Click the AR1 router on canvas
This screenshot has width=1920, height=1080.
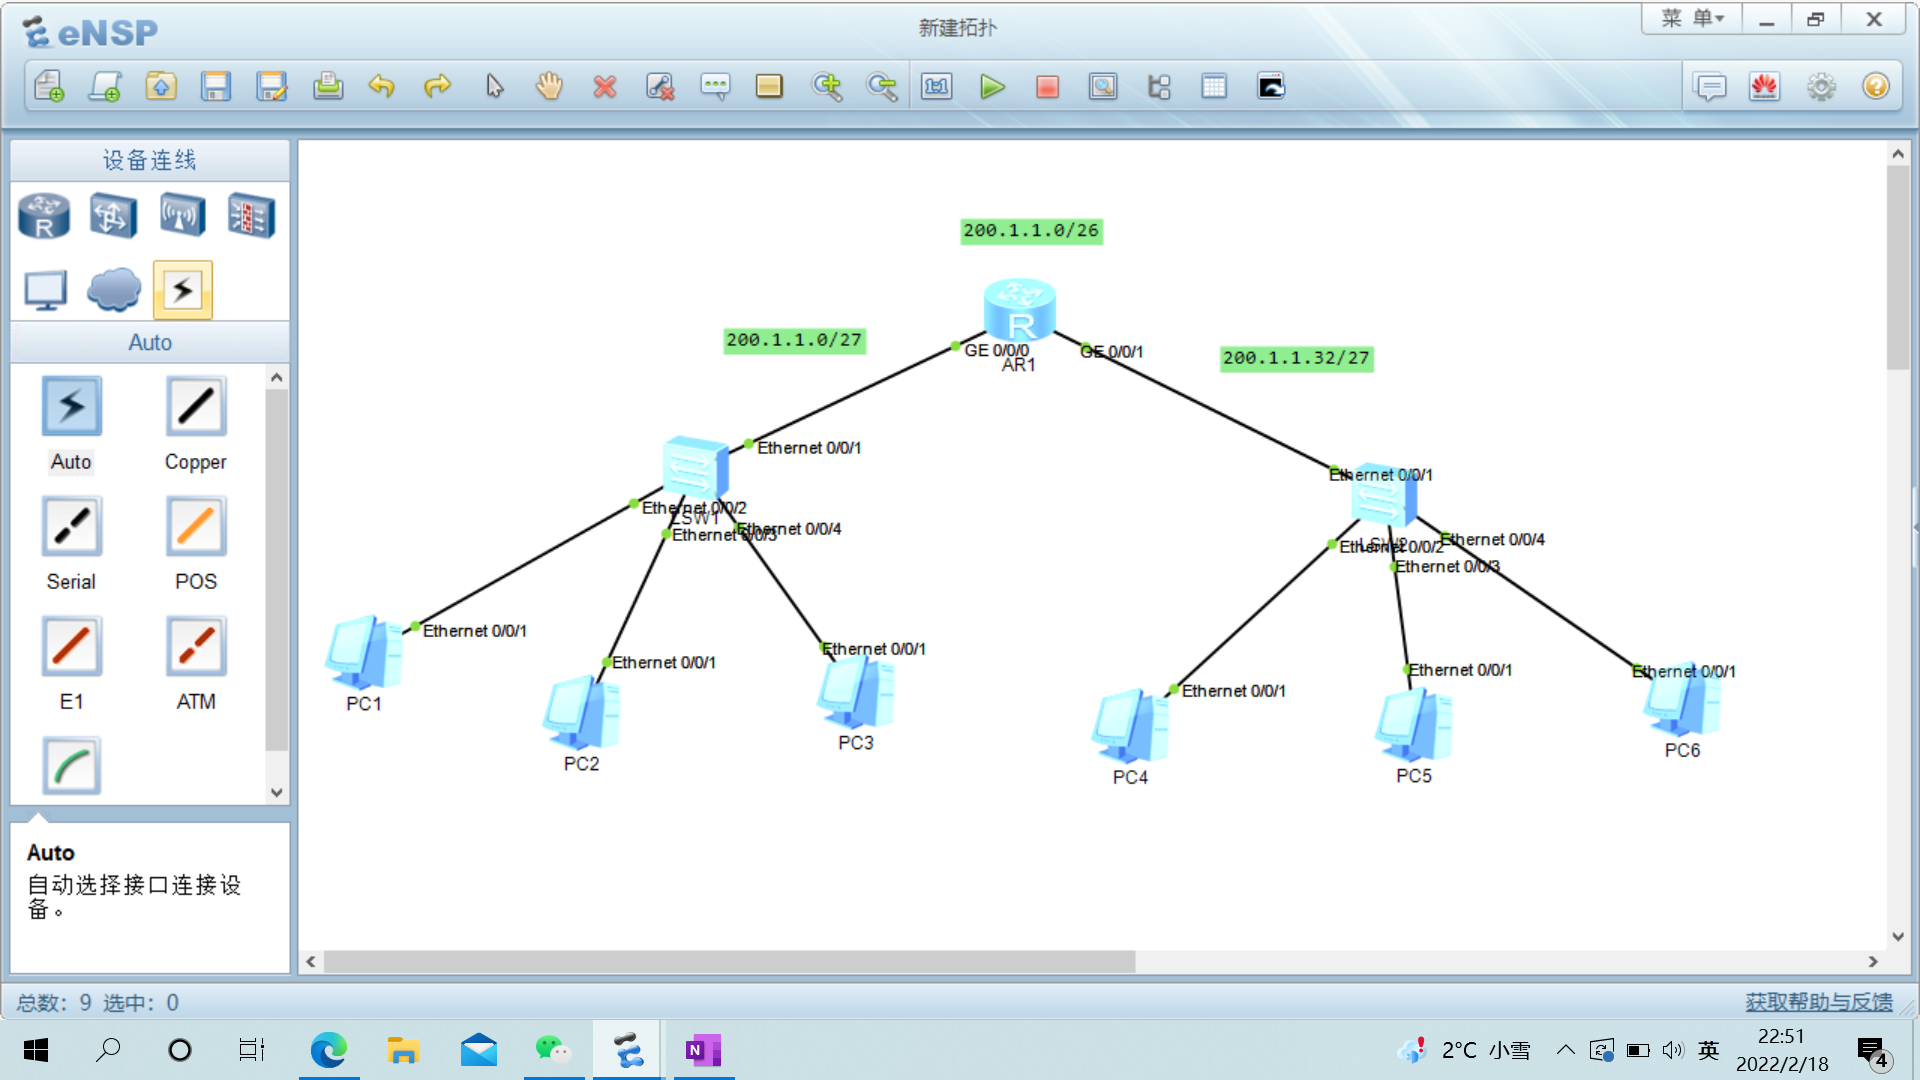pos(1019,311)
